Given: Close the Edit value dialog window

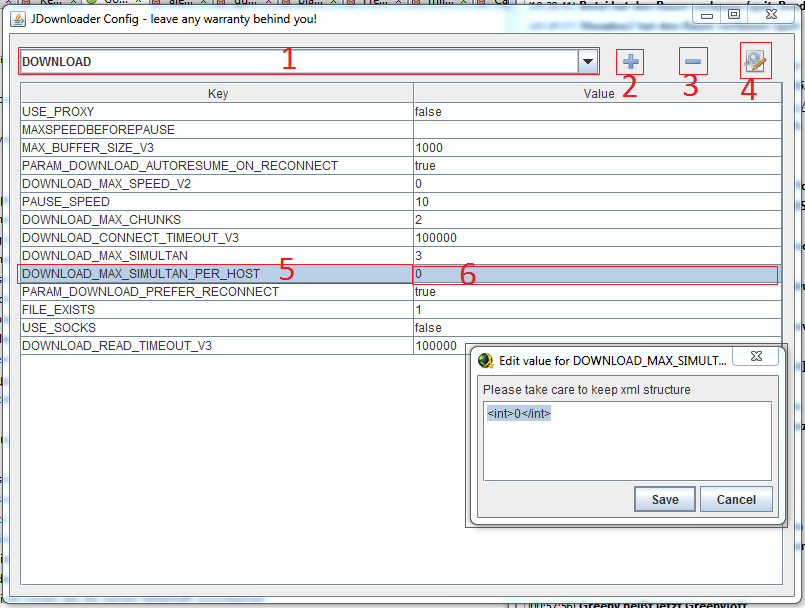Looking at the screenshot, I should 757,357.
